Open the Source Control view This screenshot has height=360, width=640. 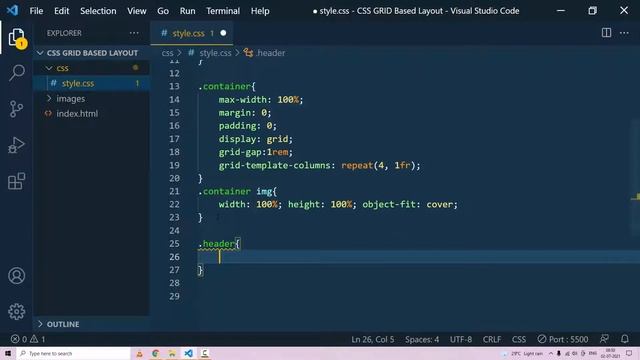[17, 109]
